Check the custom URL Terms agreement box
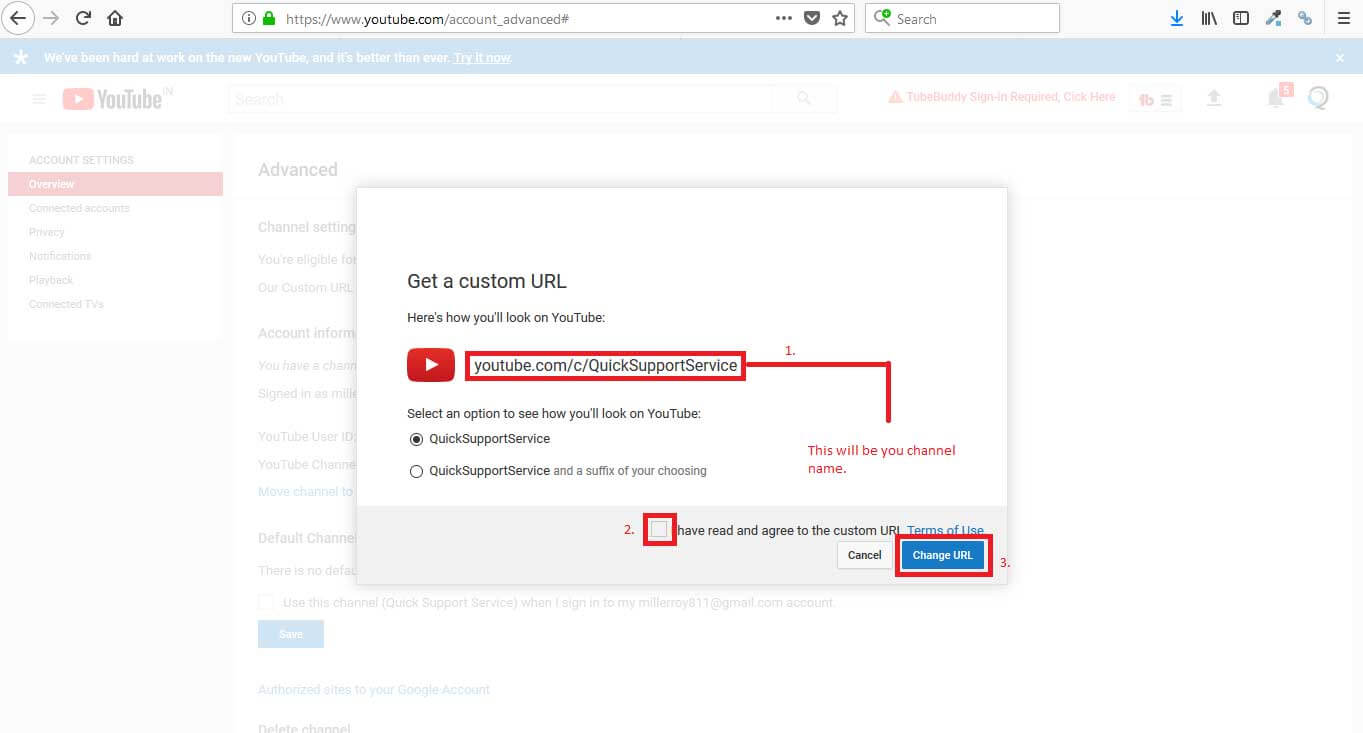 tap(659, 529)
